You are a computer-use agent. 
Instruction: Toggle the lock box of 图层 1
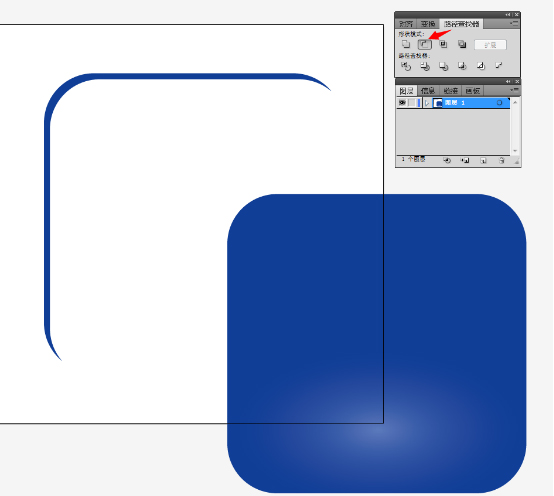pyautogui.click(x=412, y=103)
